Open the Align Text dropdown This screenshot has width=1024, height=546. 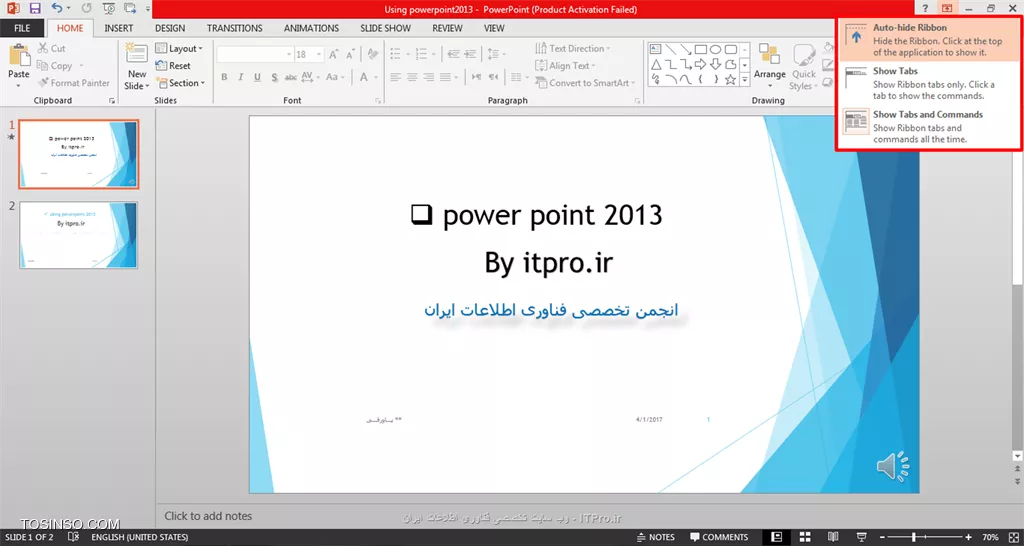[x=566, y=66]
